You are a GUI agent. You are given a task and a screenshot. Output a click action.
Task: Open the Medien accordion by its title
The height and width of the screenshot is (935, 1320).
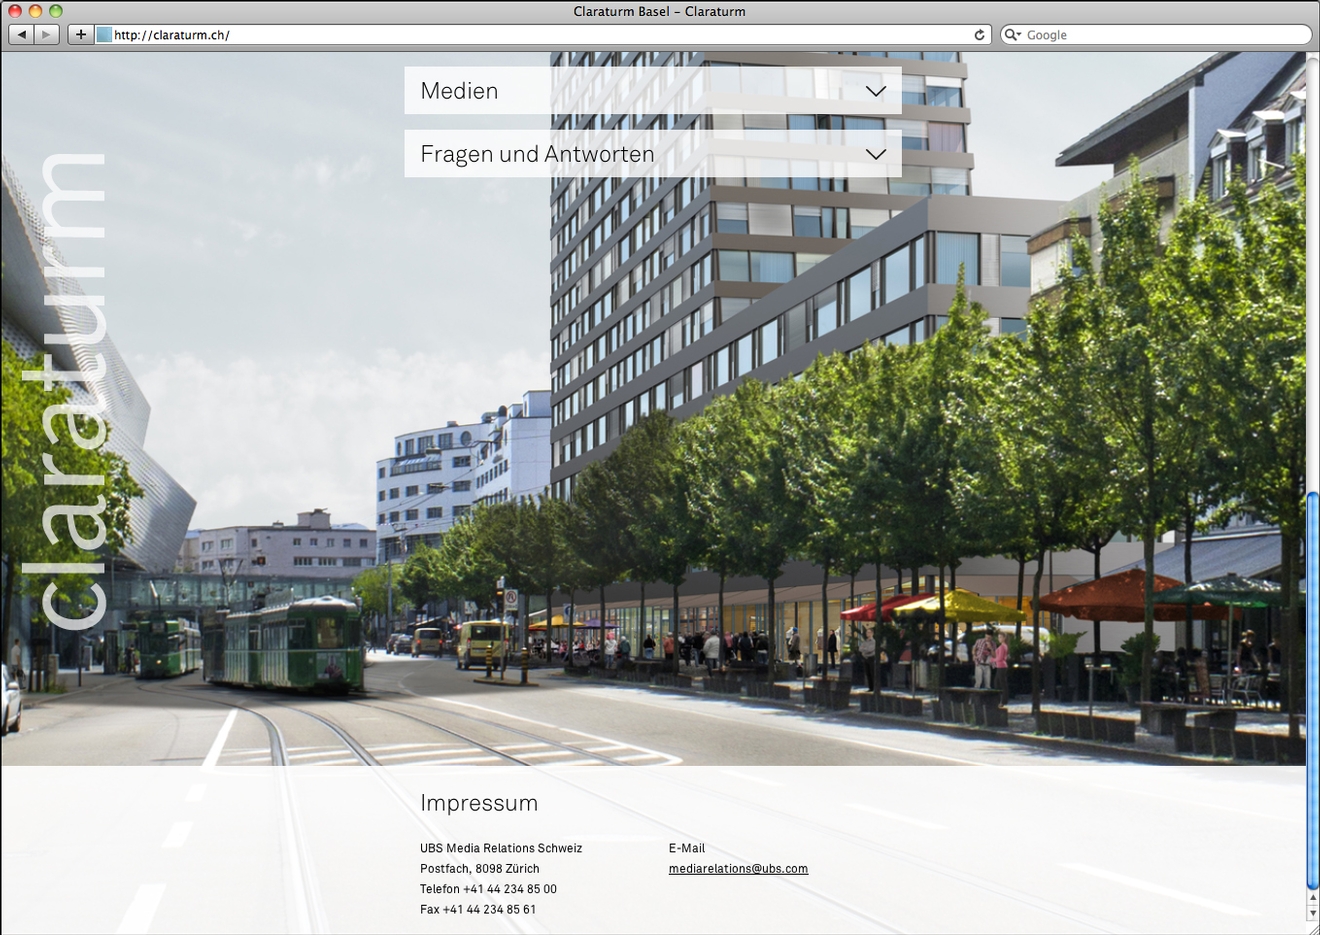point(459,91)
